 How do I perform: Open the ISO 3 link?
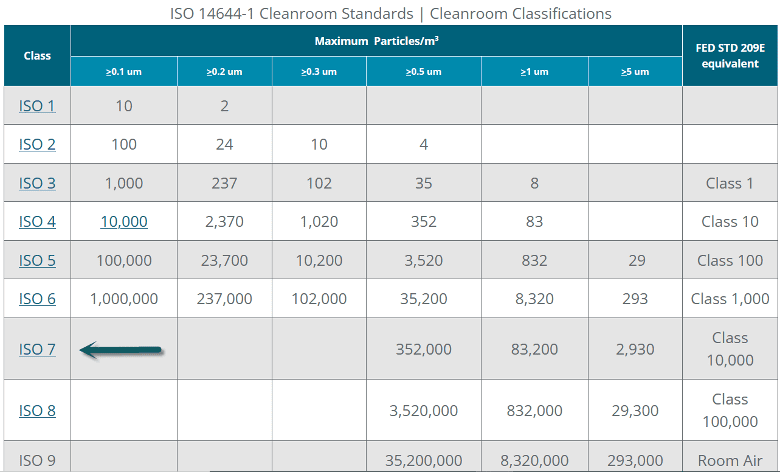pyautogui.click(x=37, y=183)
